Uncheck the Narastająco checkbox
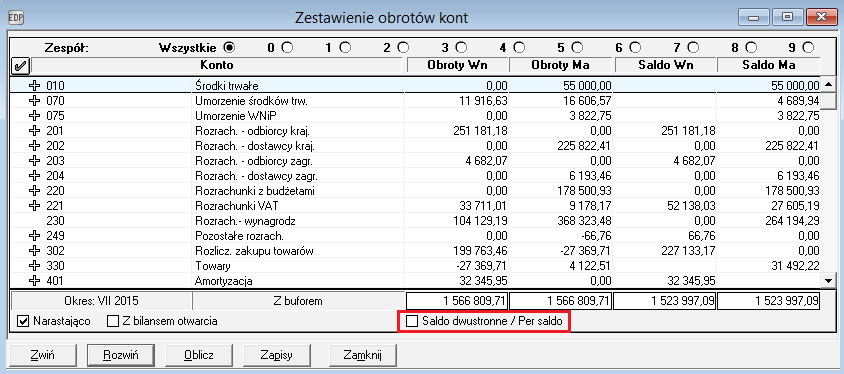Viewport: 844px width, 374px height. [x=23, y=322]
